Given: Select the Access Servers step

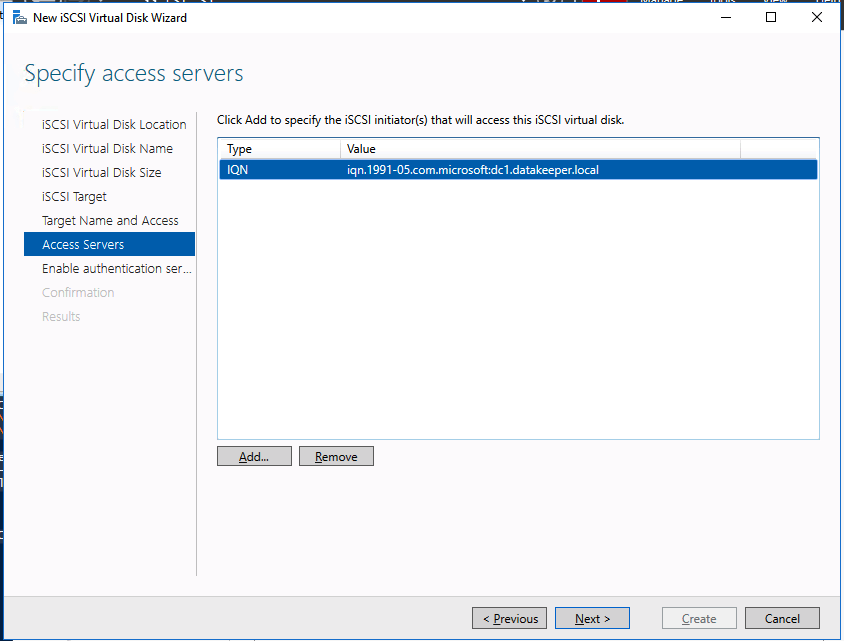Looking at the screenshot, I should 83,245.
